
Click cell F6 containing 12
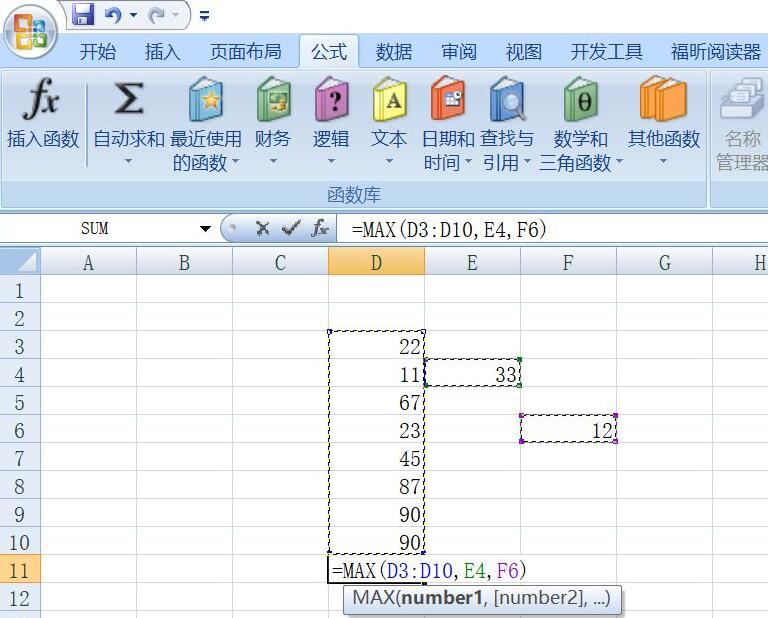click(x=568, y=430)
